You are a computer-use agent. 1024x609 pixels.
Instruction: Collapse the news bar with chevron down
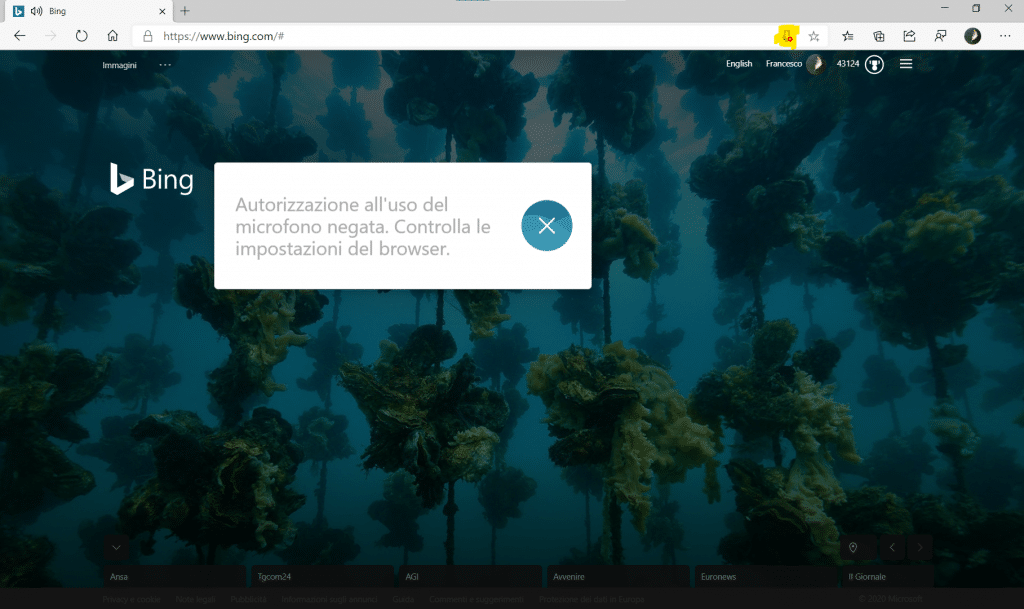117,547
